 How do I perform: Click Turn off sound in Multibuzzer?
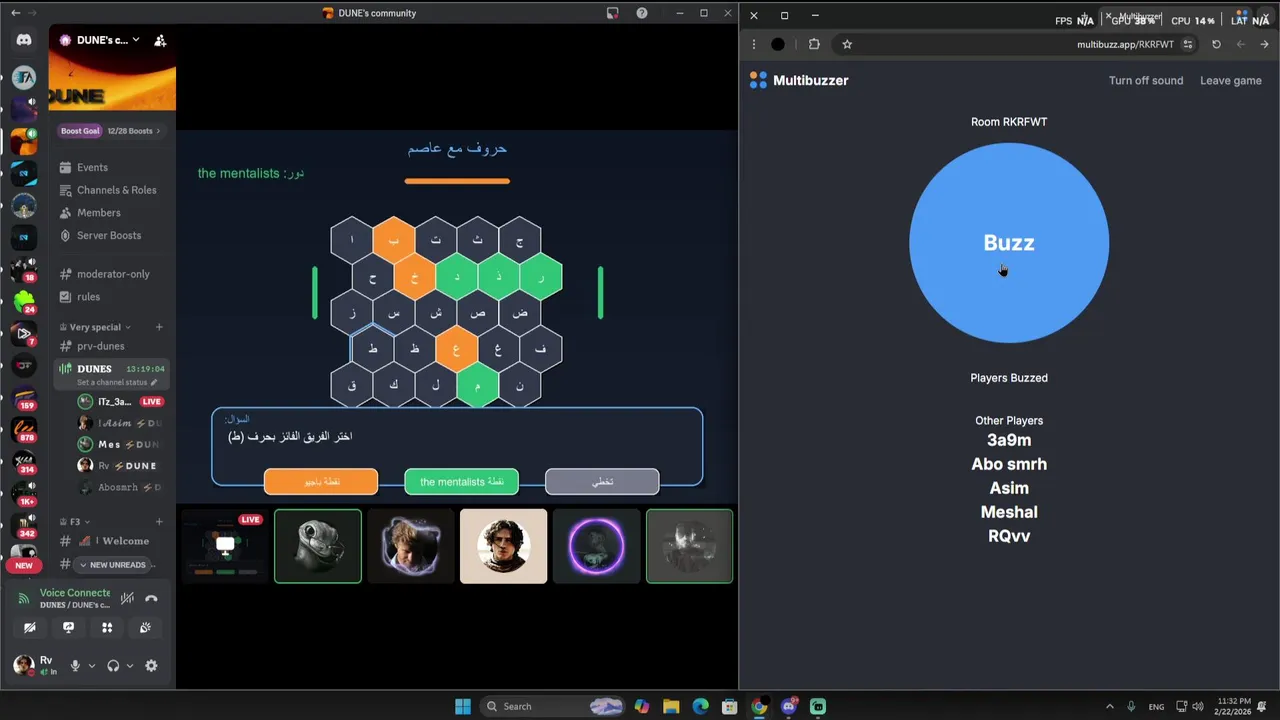1146,81
